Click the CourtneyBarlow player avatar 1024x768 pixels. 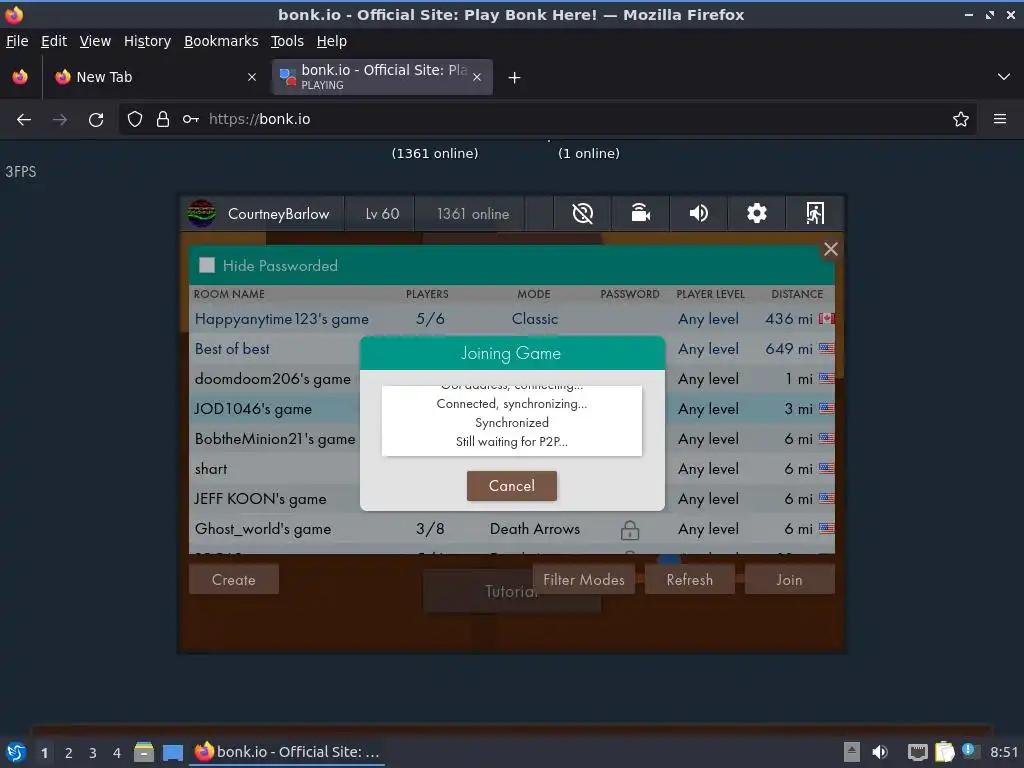click(x=202, y=214)
